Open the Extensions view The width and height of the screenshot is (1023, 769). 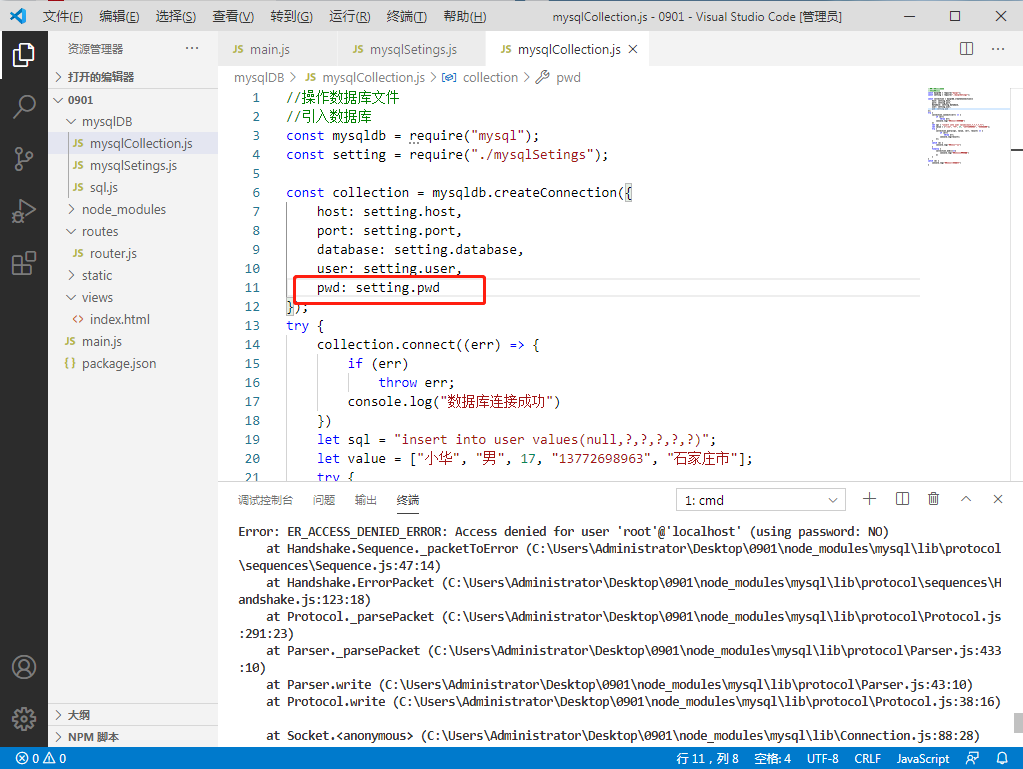[23, 263]
